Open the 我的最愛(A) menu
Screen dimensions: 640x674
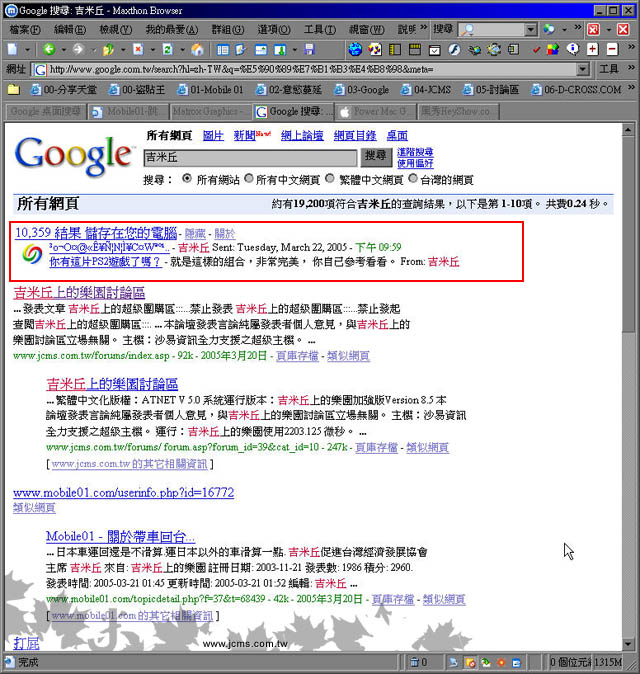pos(171,29)
